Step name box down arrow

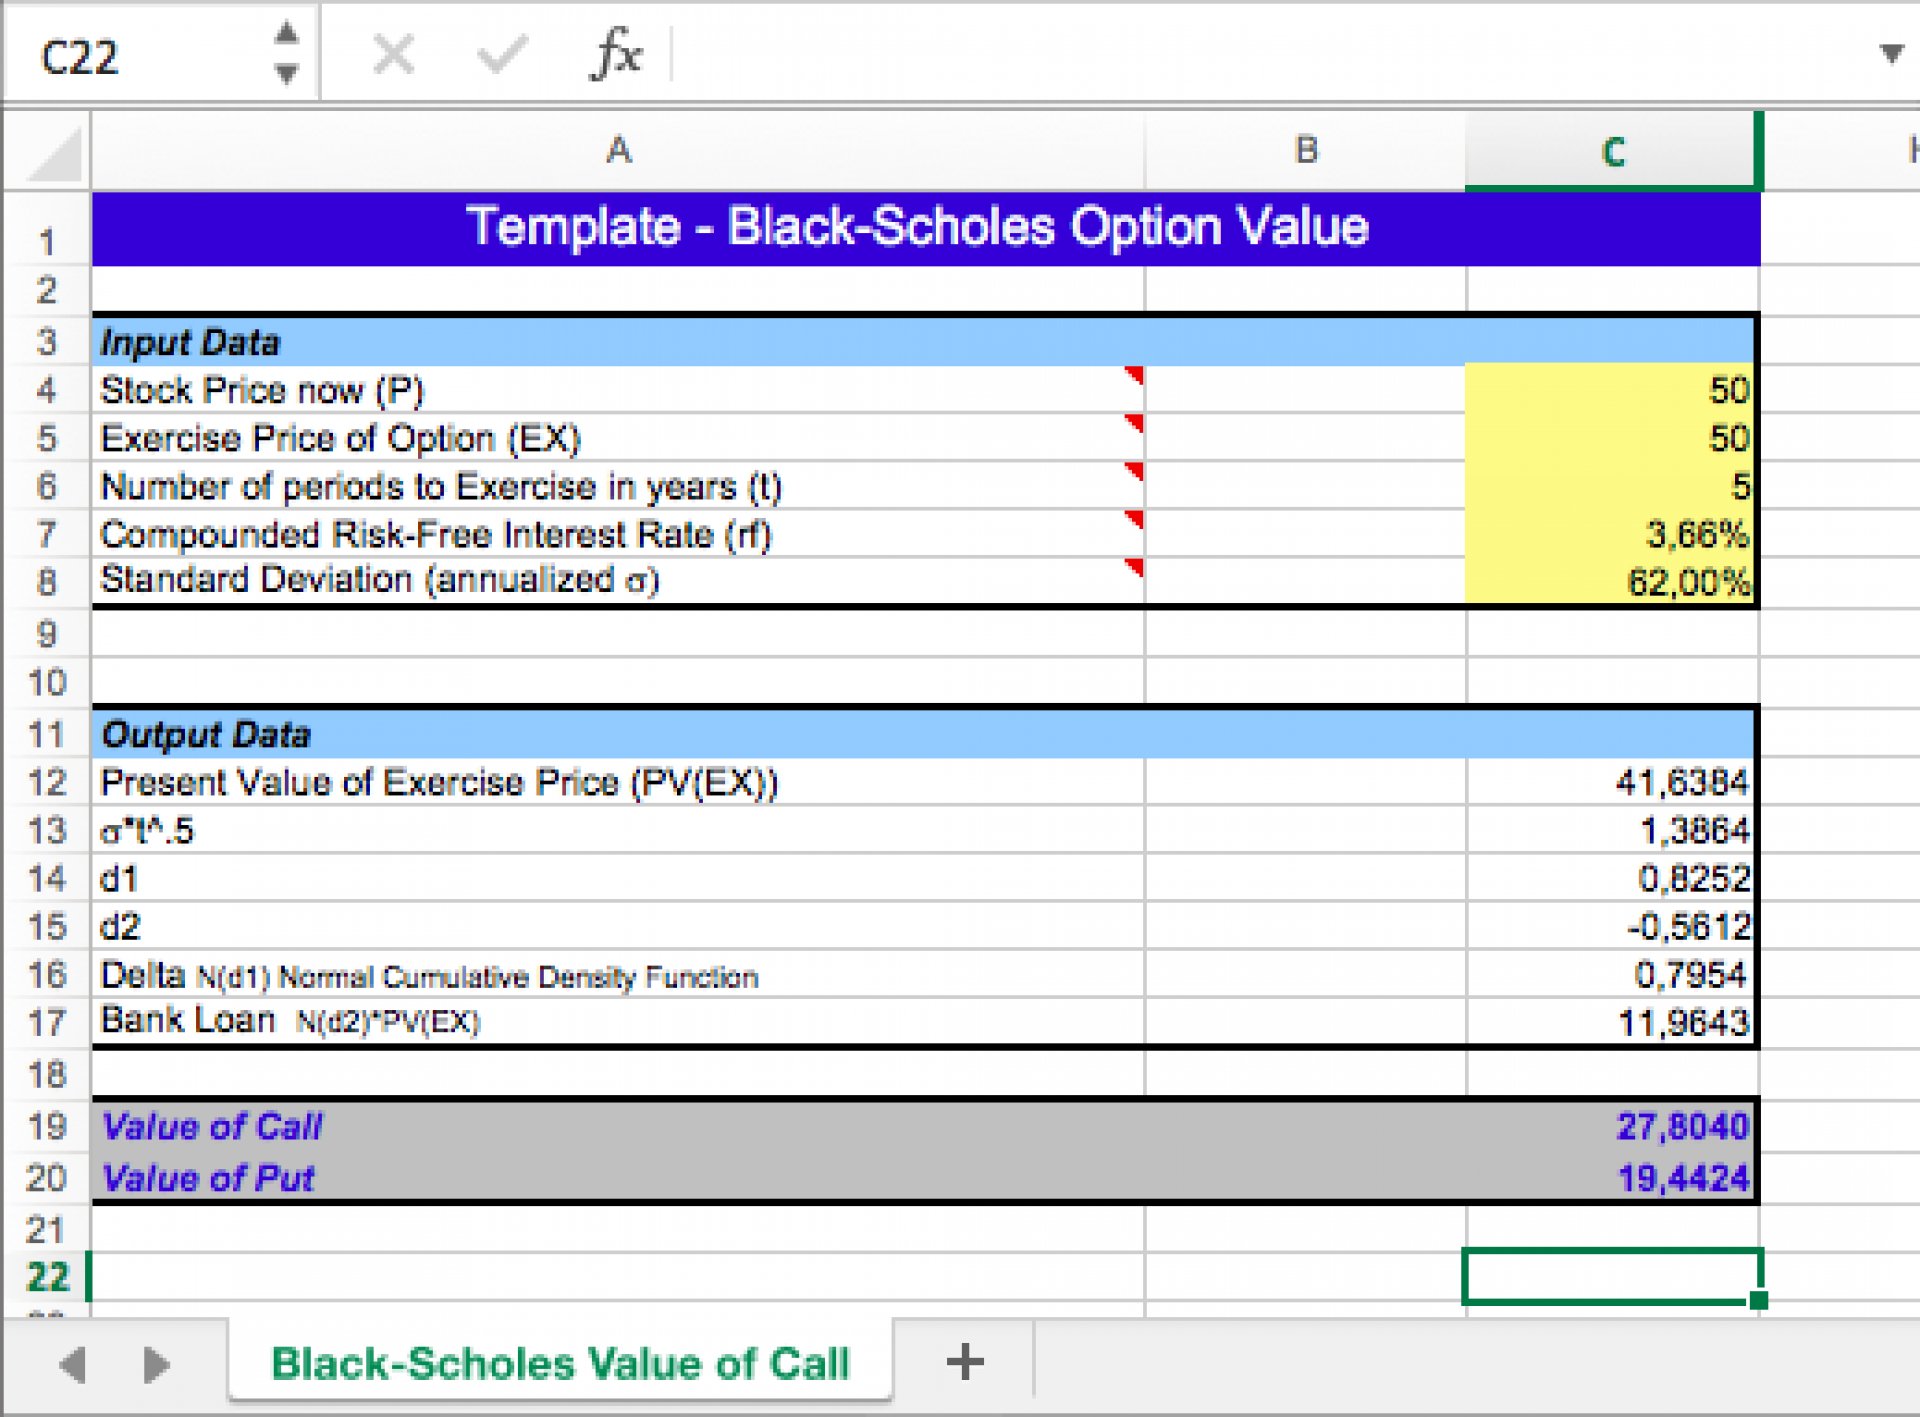click(x=287, y=73)
